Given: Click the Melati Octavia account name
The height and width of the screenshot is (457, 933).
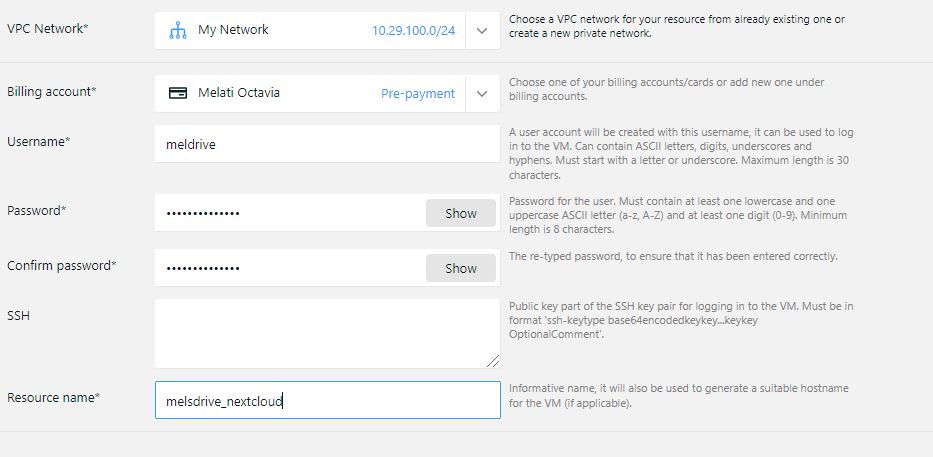Looking at the screenshot, I should click(x=239, y=93).
